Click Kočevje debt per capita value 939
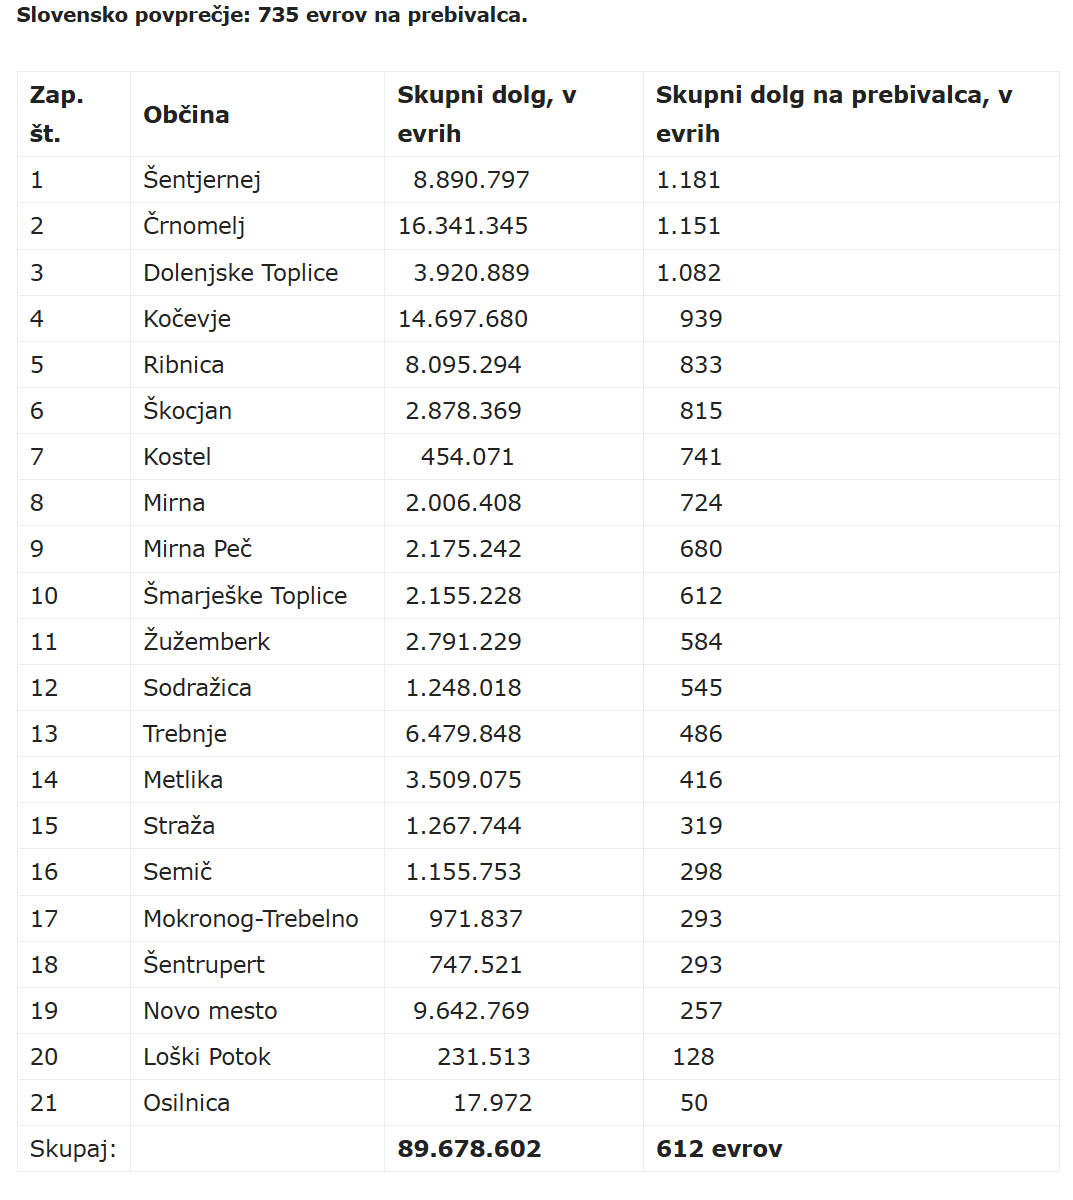This screenshot has height=1200, width=1073. click(x=701, y=319)
